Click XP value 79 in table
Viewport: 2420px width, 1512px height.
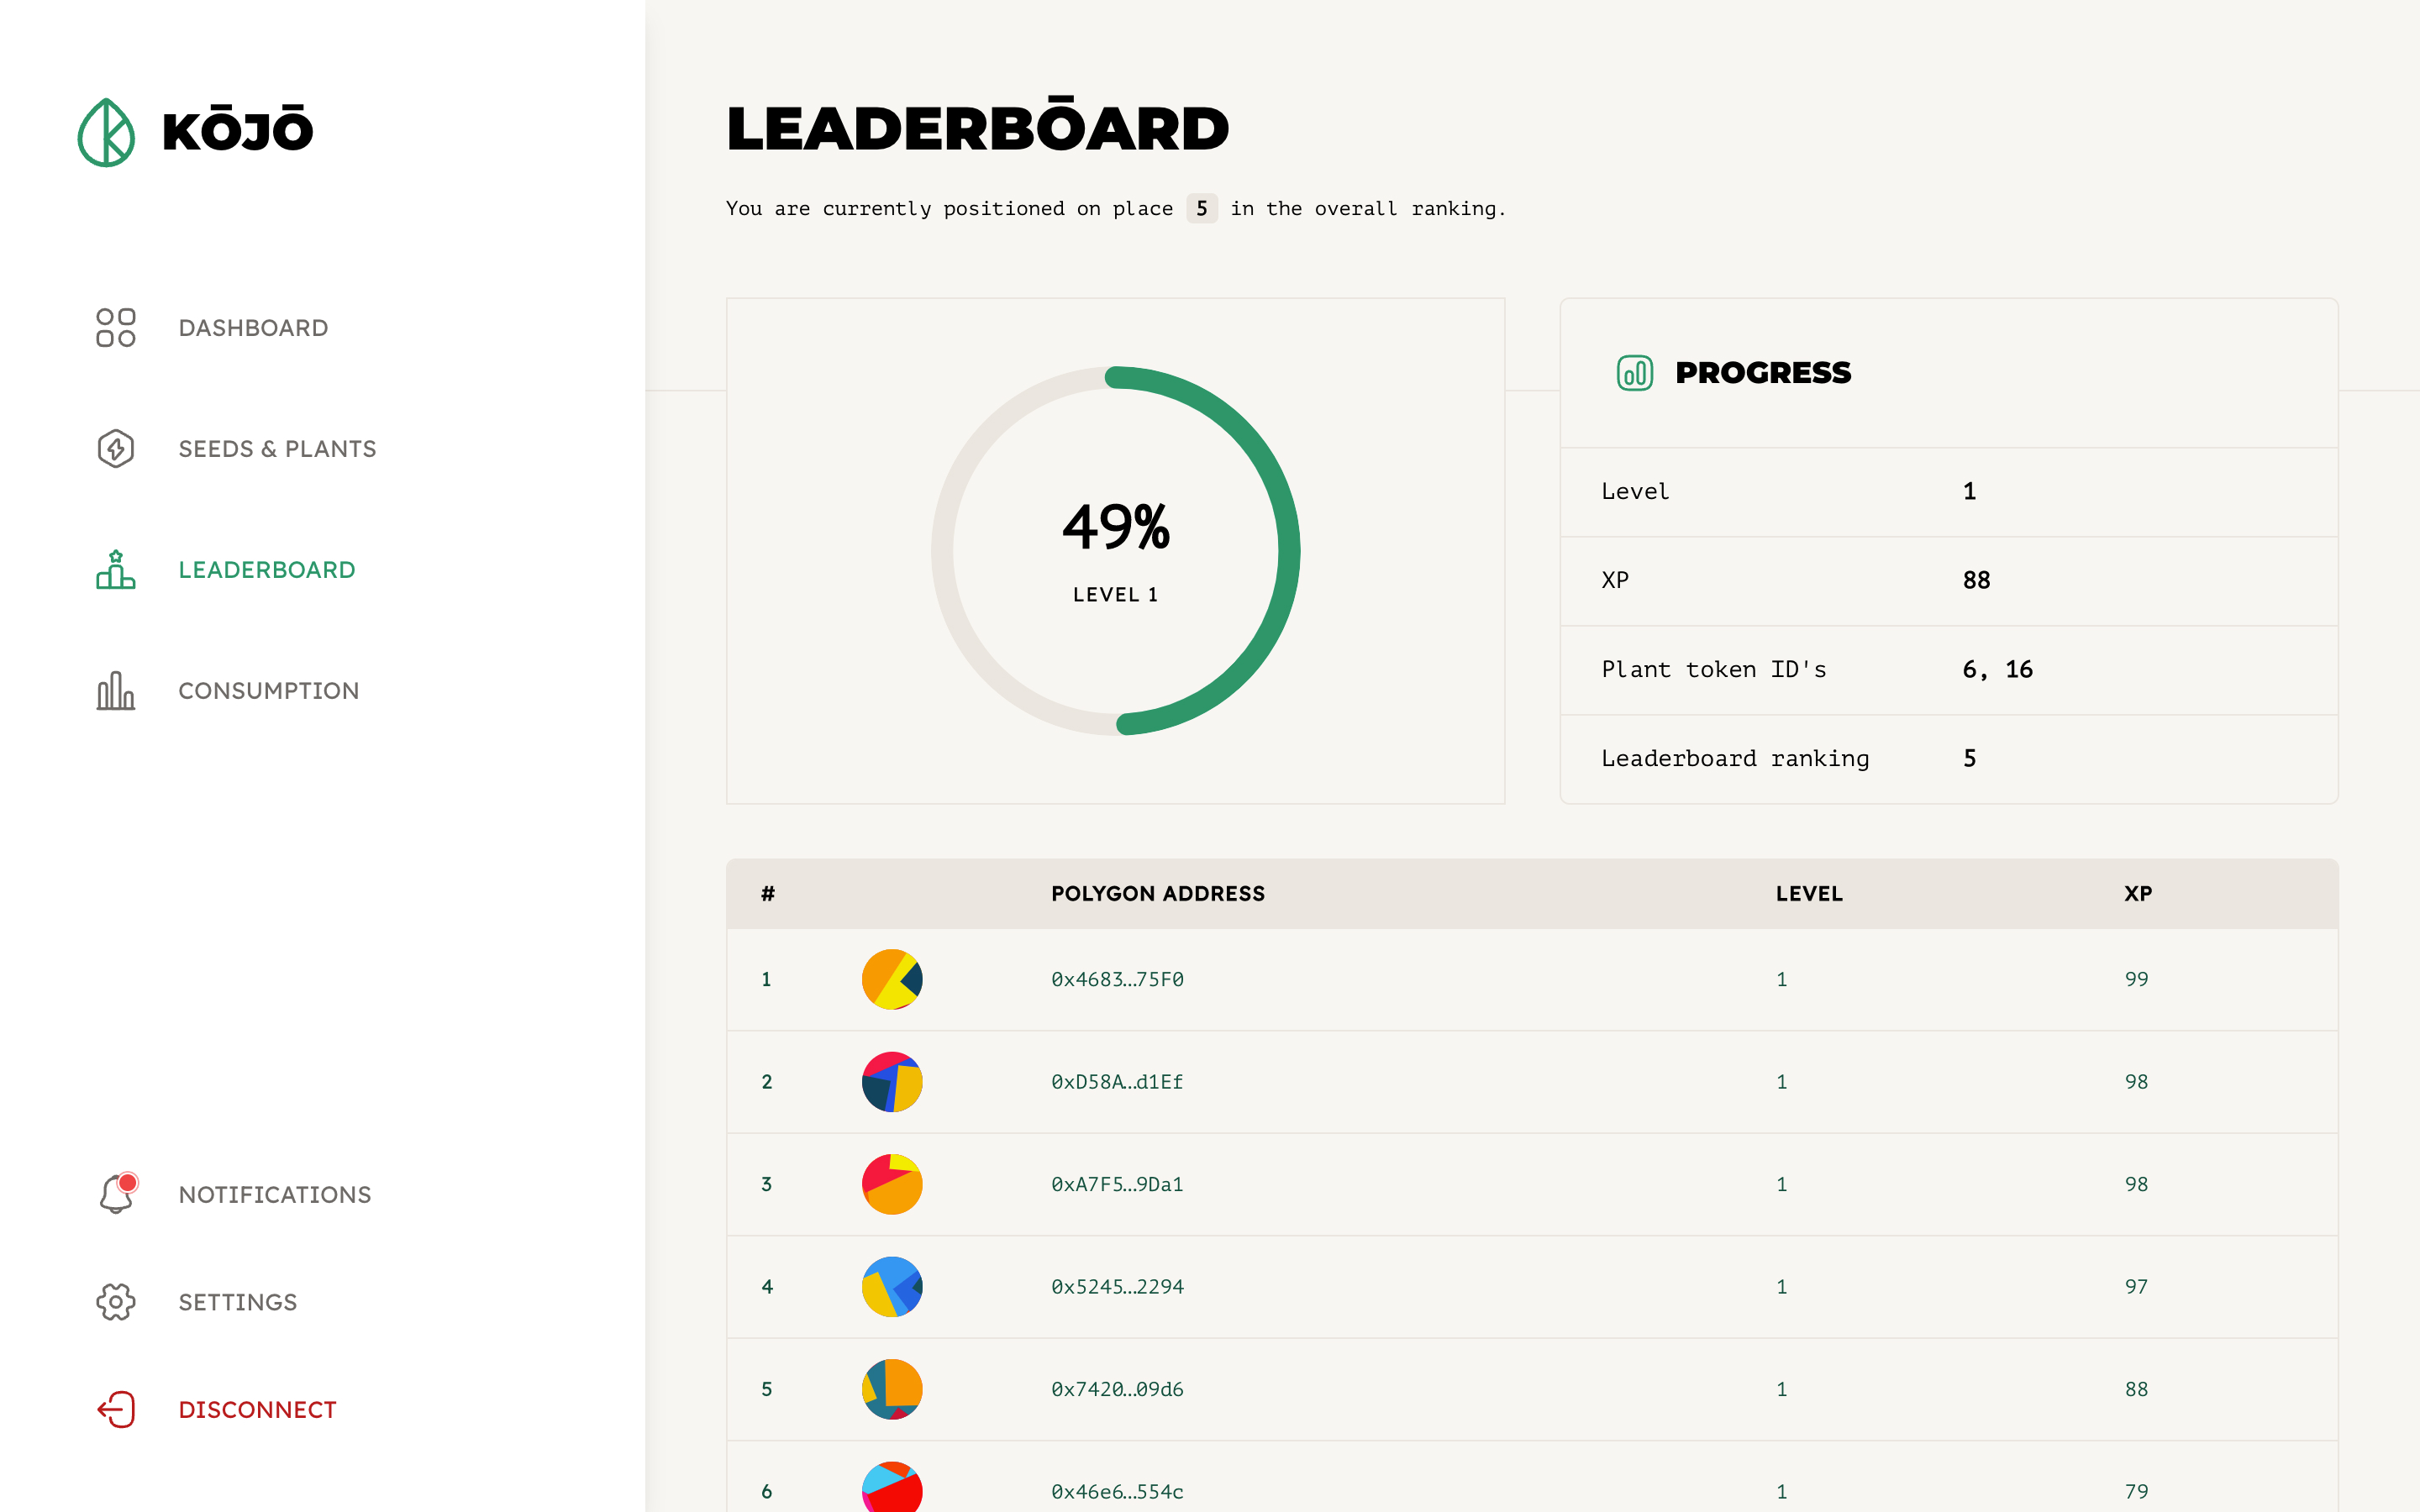[x=2137, y=1492]
